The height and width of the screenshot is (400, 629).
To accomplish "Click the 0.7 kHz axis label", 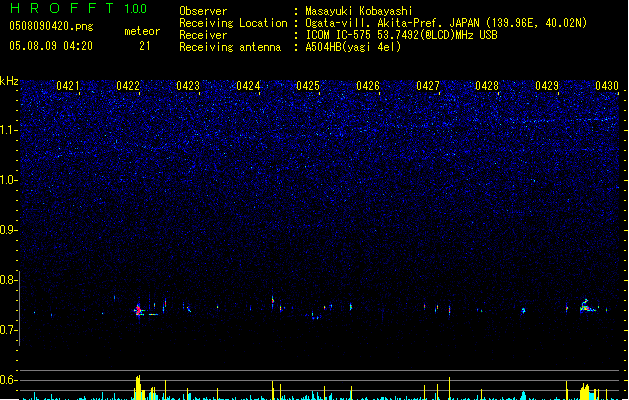I will pyautogui.click(x=9, y=330).
